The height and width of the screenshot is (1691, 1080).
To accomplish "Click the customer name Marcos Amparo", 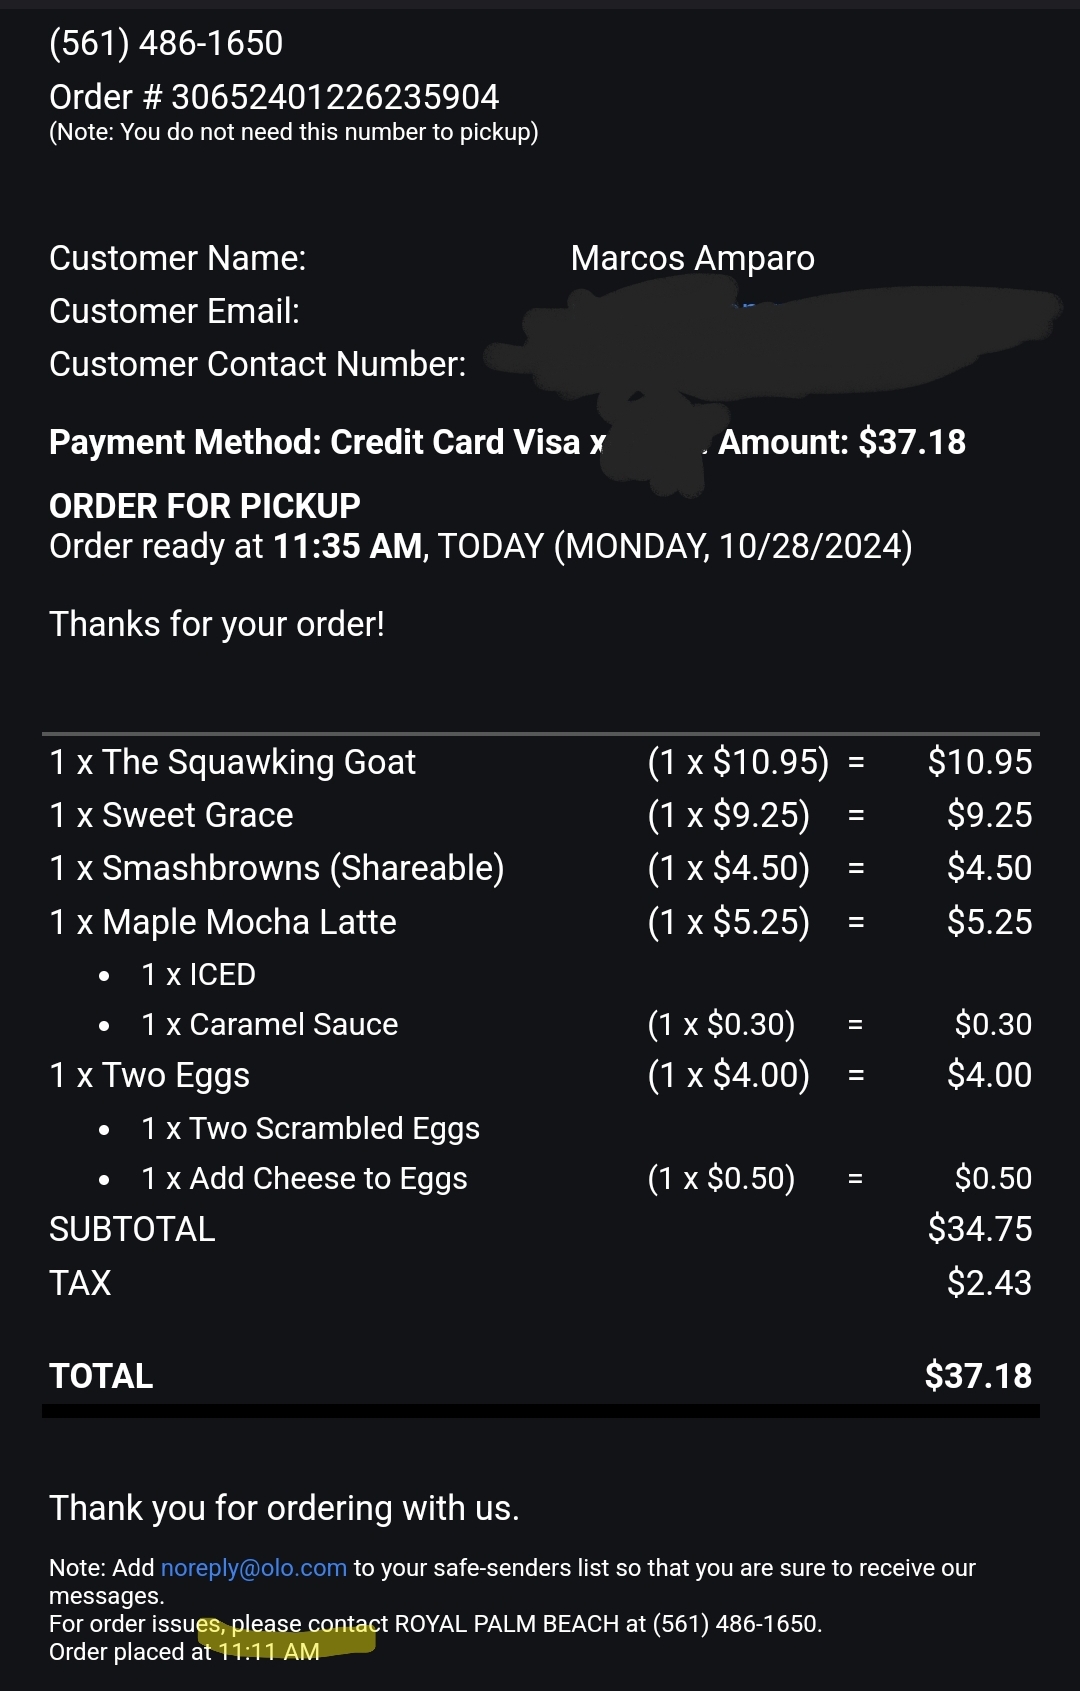I will click(x=692, y=258).
